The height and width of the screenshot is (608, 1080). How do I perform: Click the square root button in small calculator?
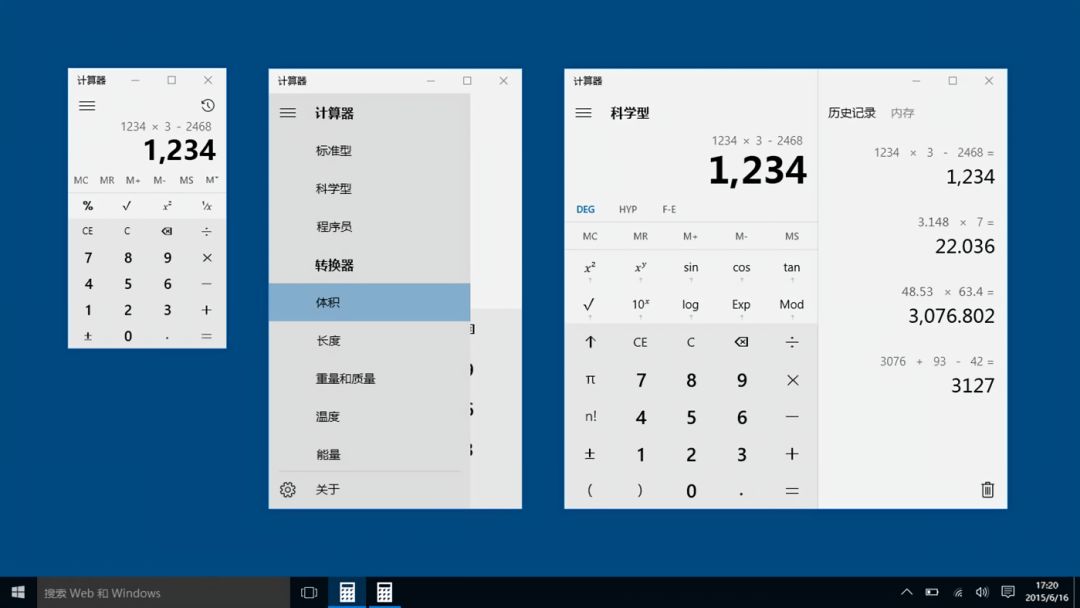point(127,206)
